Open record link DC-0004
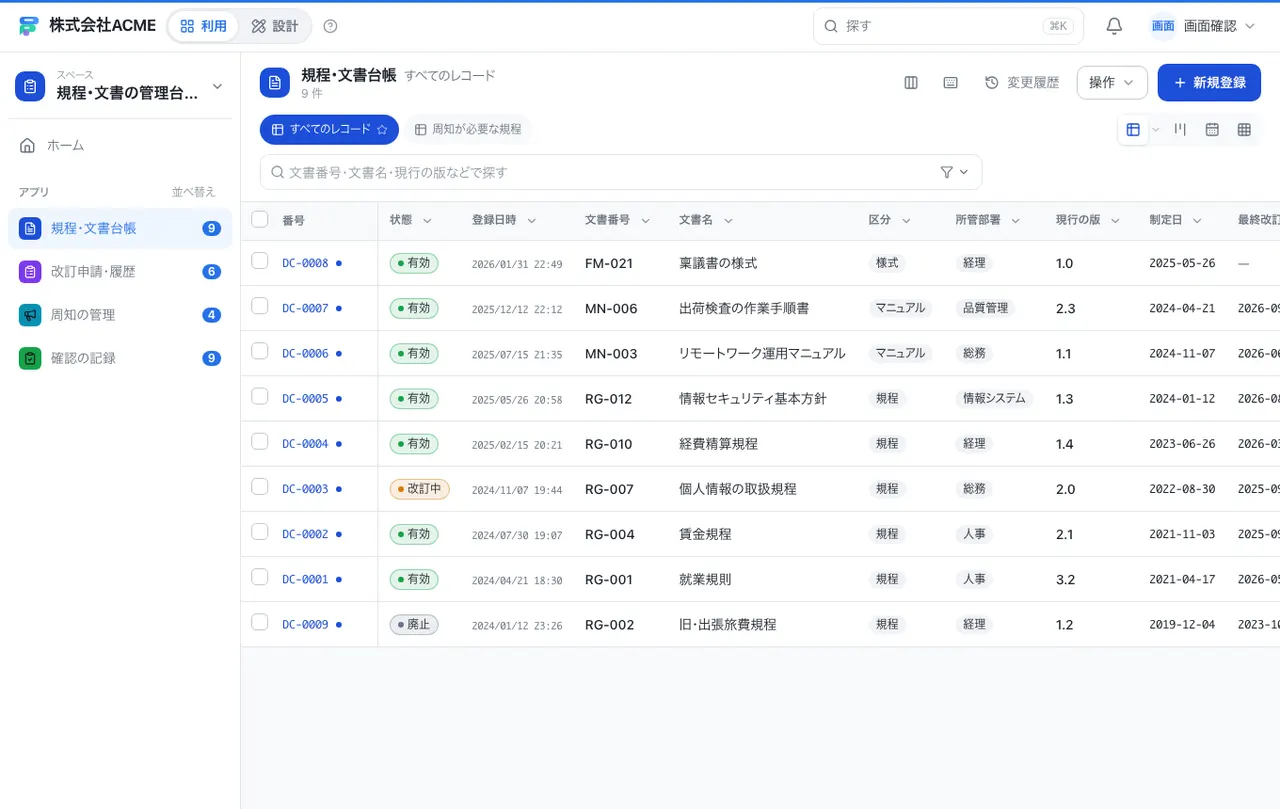 click(x=305, y=444)
